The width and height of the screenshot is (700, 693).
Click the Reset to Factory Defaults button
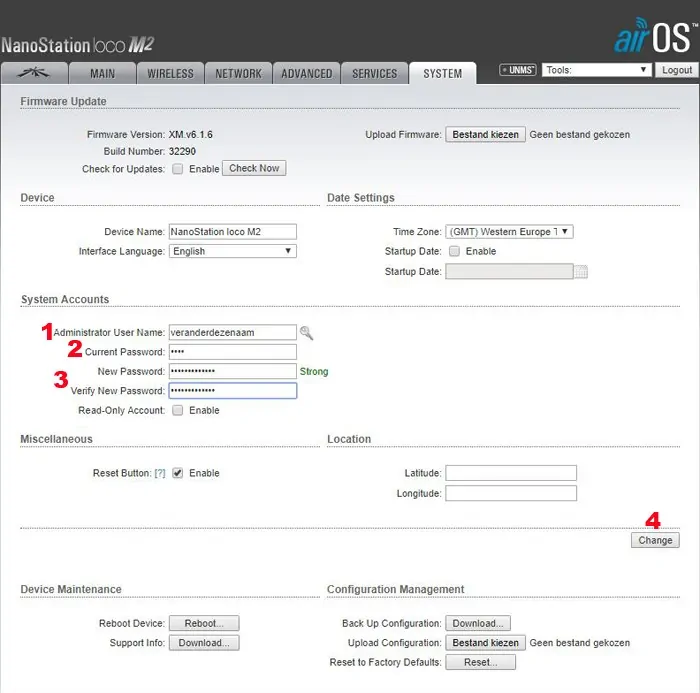[x=480, y=662]
